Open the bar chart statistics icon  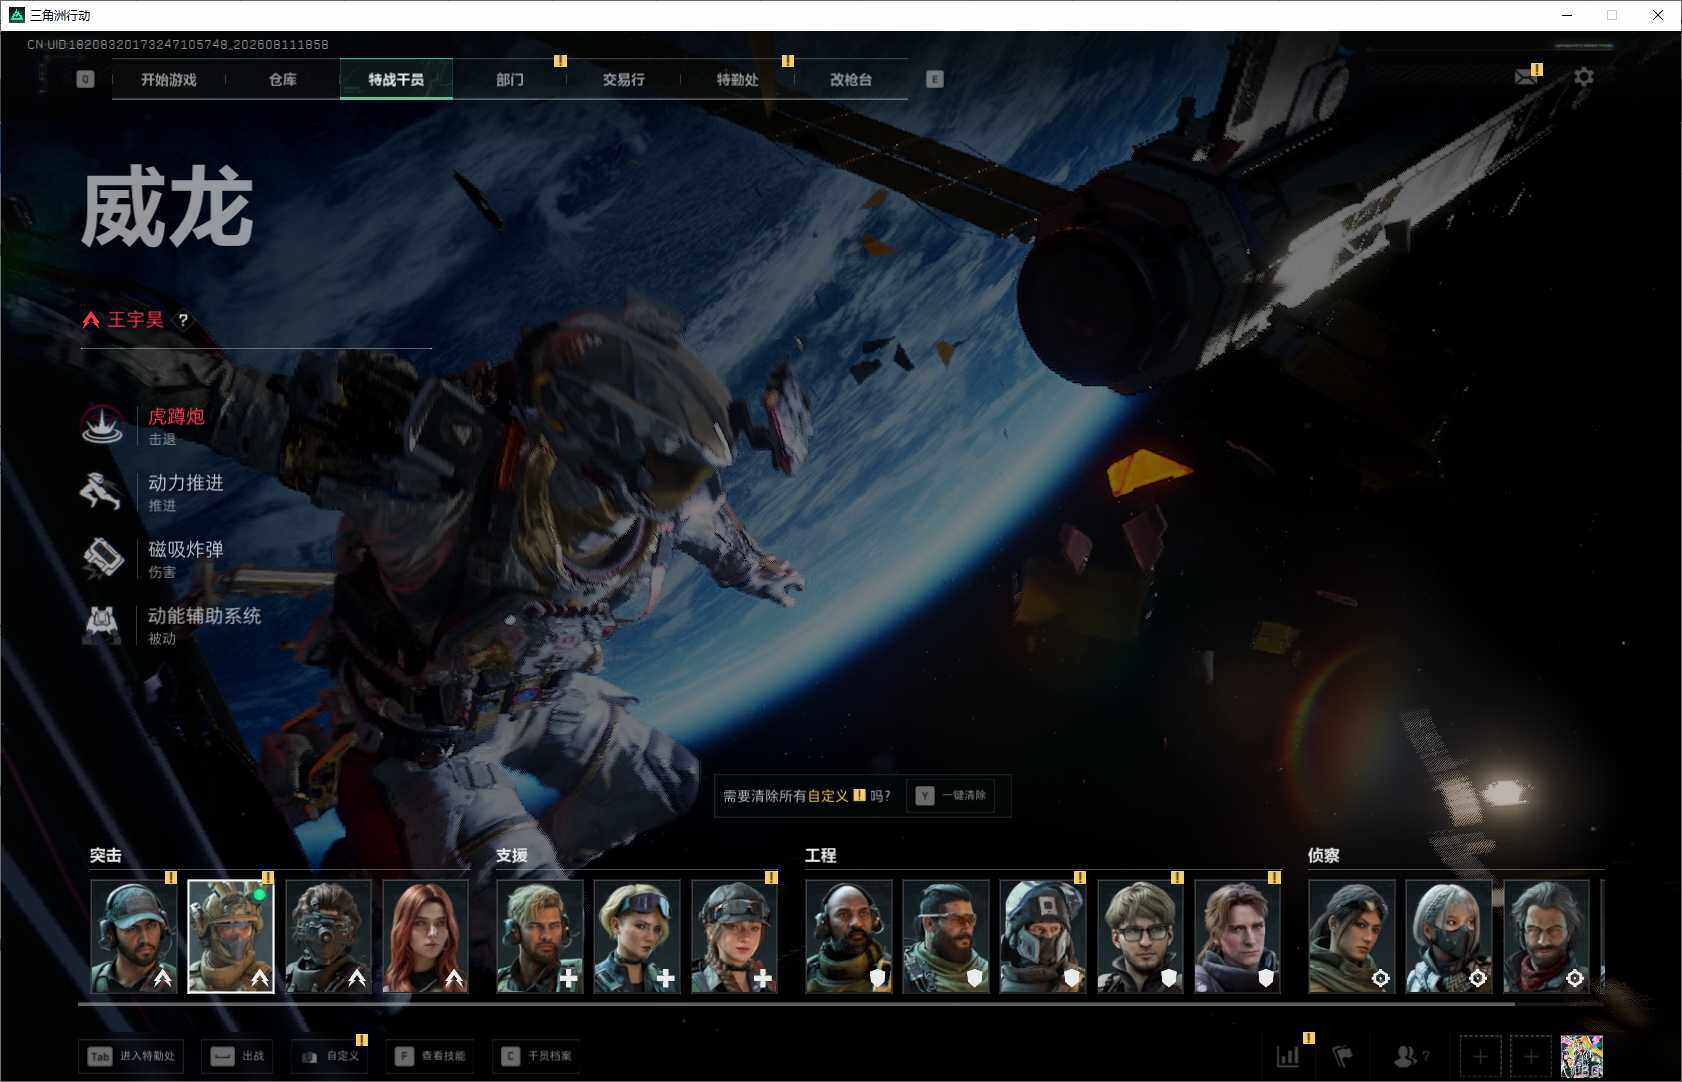click(x=1288, y=1056)
